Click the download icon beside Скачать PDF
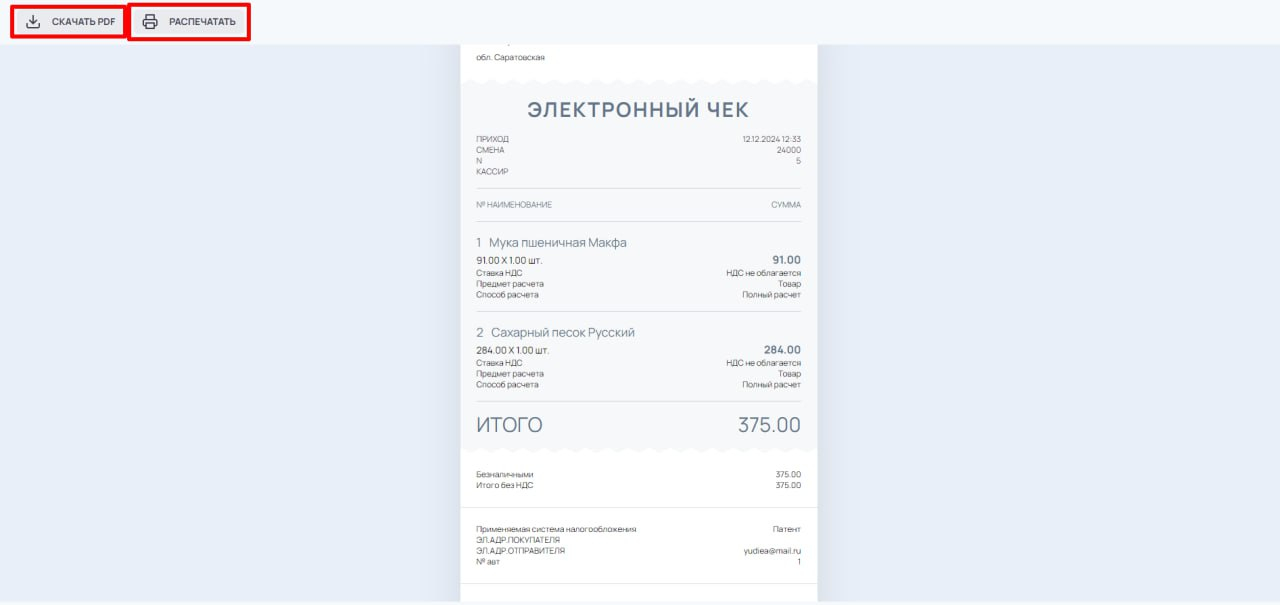The height and width of the screenshot is (605, 1280). tap(34, 22)
